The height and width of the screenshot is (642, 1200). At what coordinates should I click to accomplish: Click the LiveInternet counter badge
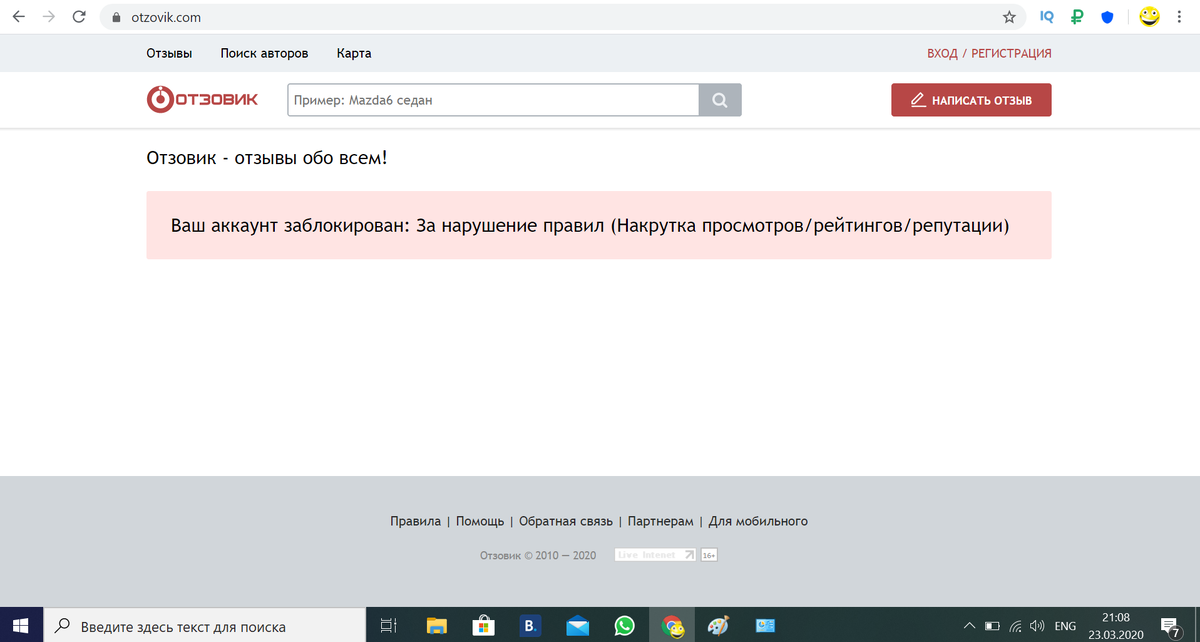655,554
